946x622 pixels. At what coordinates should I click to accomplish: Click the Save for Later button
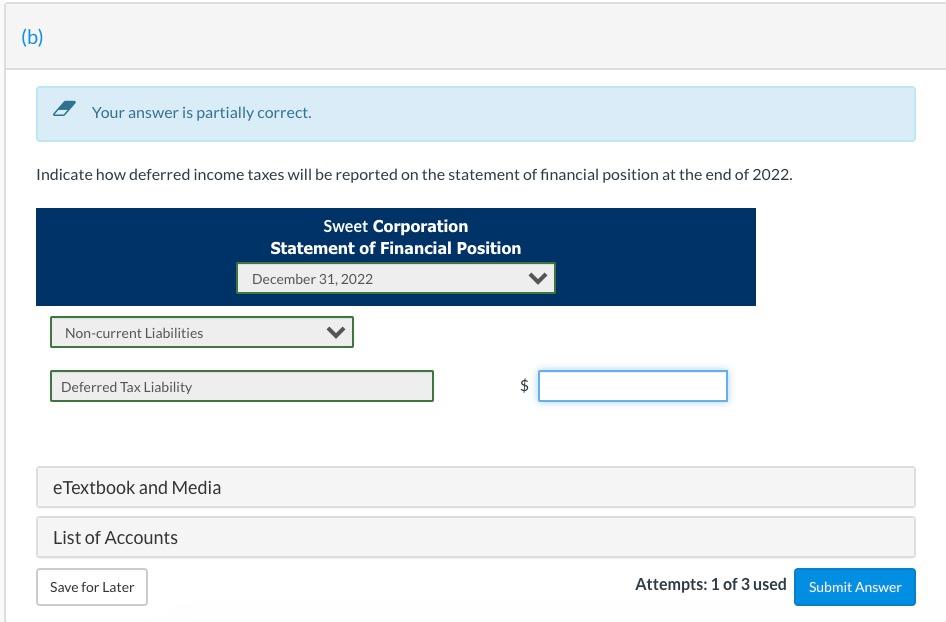click(x=92, y=587)
